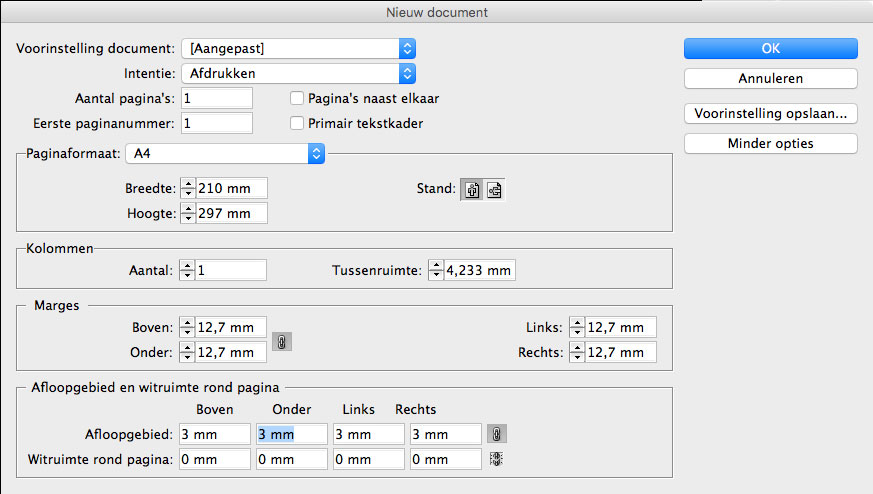Decrease Breedte with down stepper arrow
The width and height of the screenshot is (873, 494).
188,193
